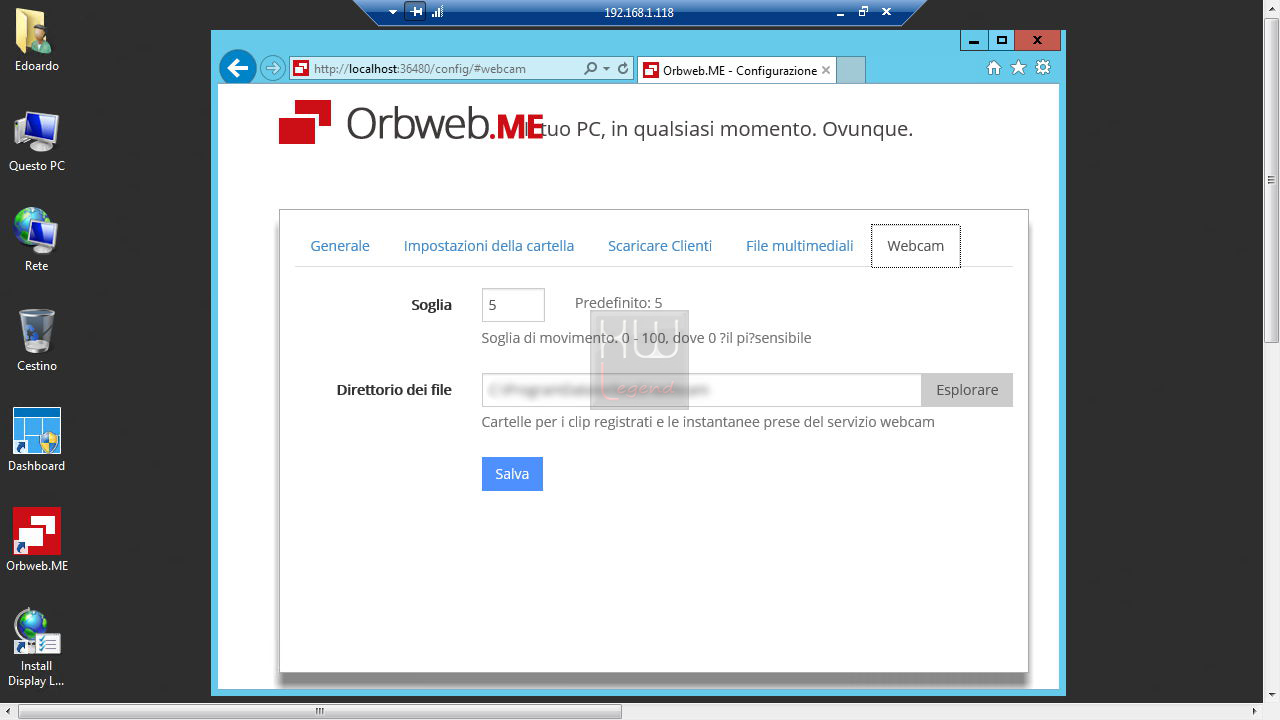Screen dimensions: 1280x720
Task: Open a new browser tab
Action: 850,70
